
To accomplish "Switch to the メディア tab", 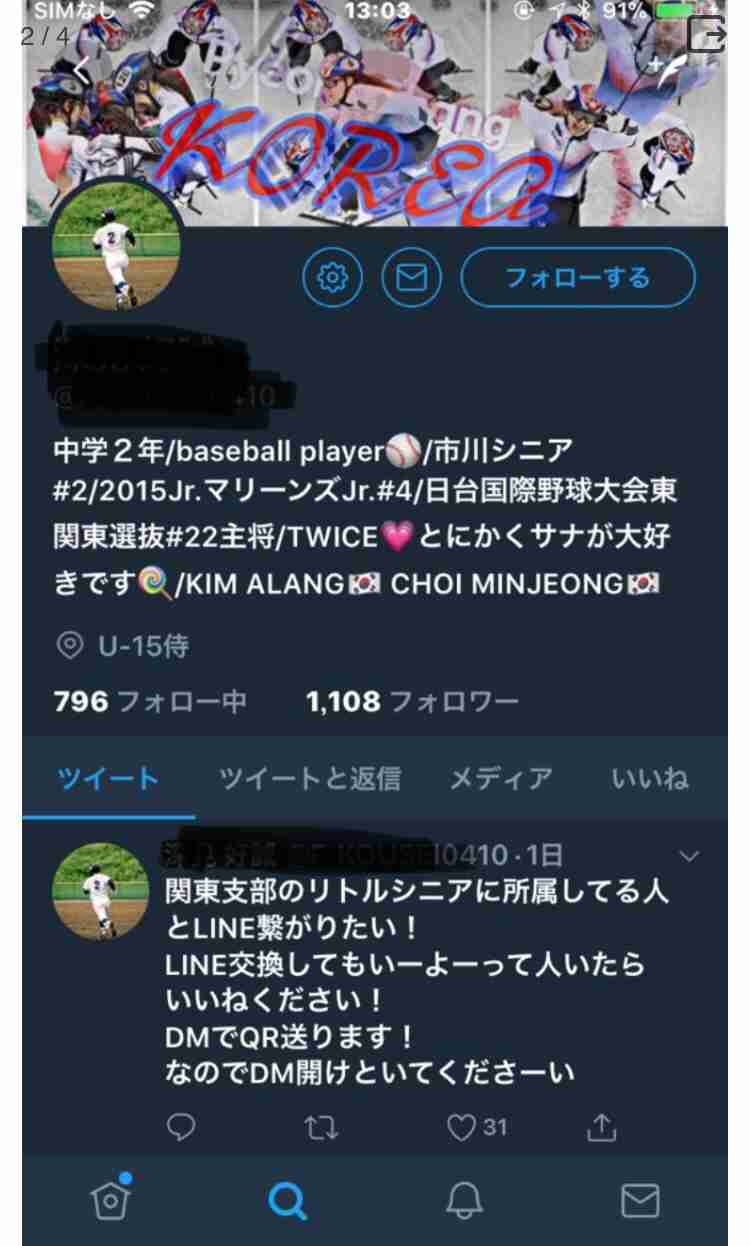I will tap(501, 779).
